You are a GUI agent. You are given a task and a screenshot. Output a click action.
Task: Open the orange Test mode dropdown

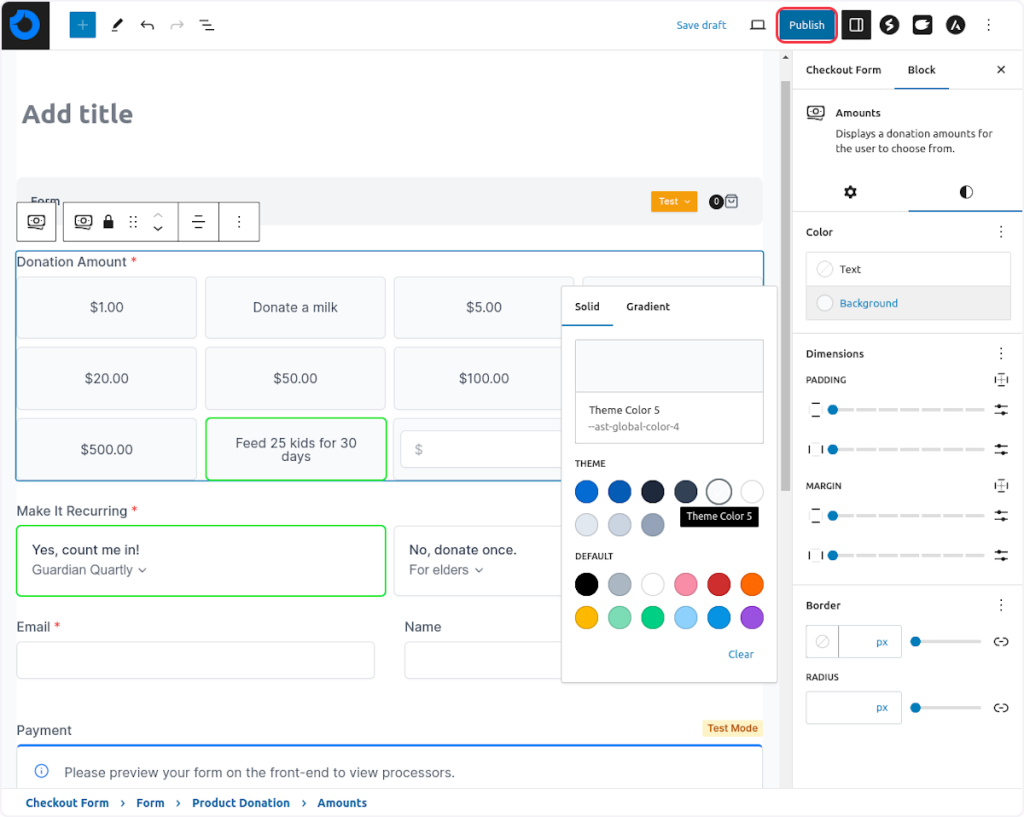click(x=673, y=201)
